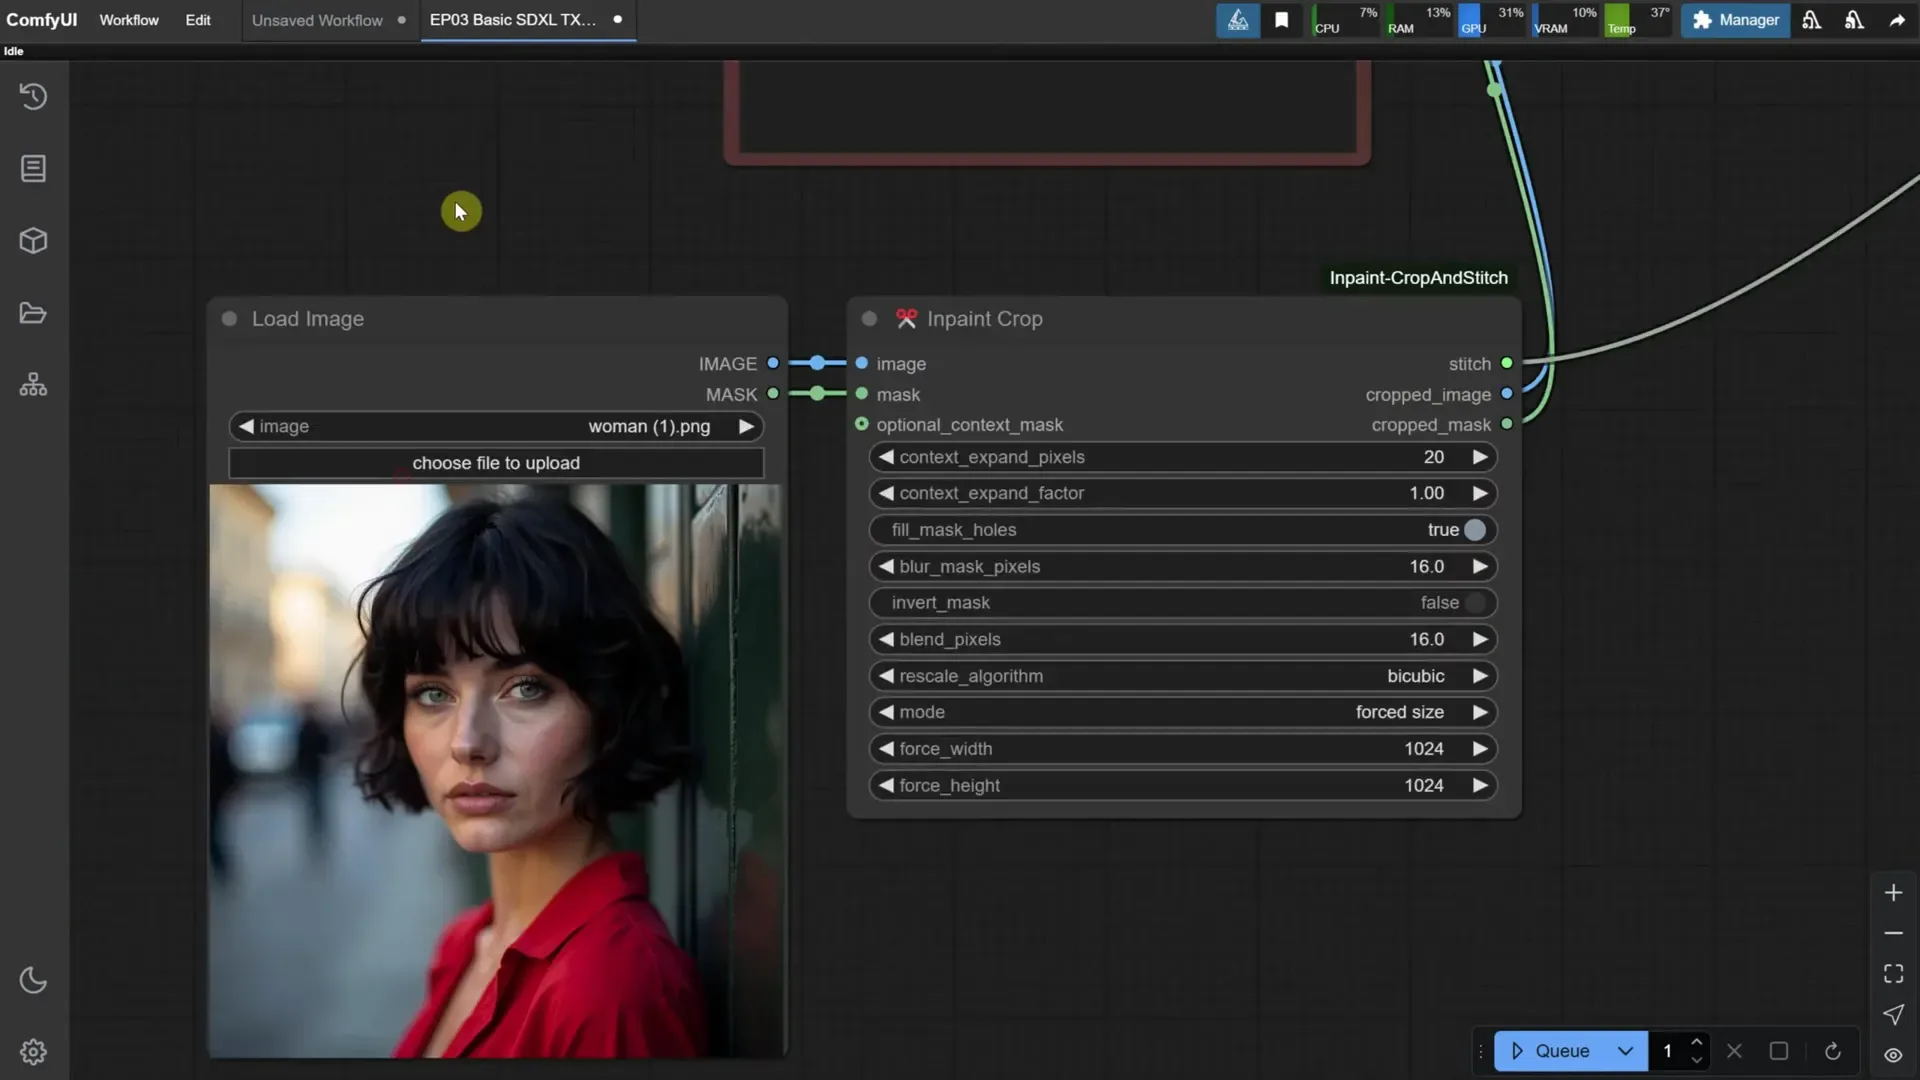Viewport: 1920px width, 1080px height.
Task: Click the share arrow icon in the top bar
Action: click(1896, 20)
